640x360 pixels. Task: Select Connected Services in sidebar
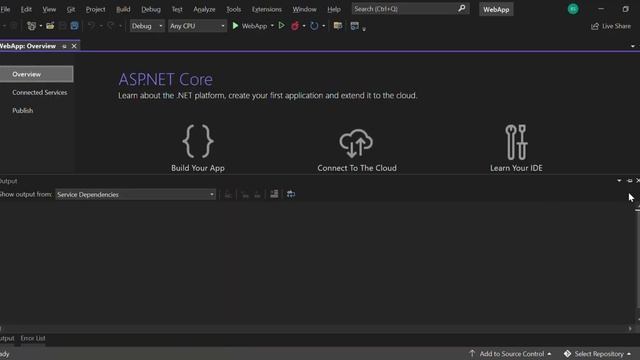[x=40, y=92]
